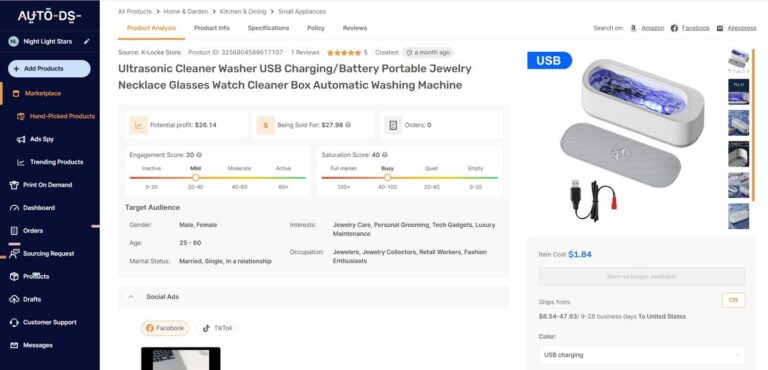Click the Messages envelope icon

14,345
